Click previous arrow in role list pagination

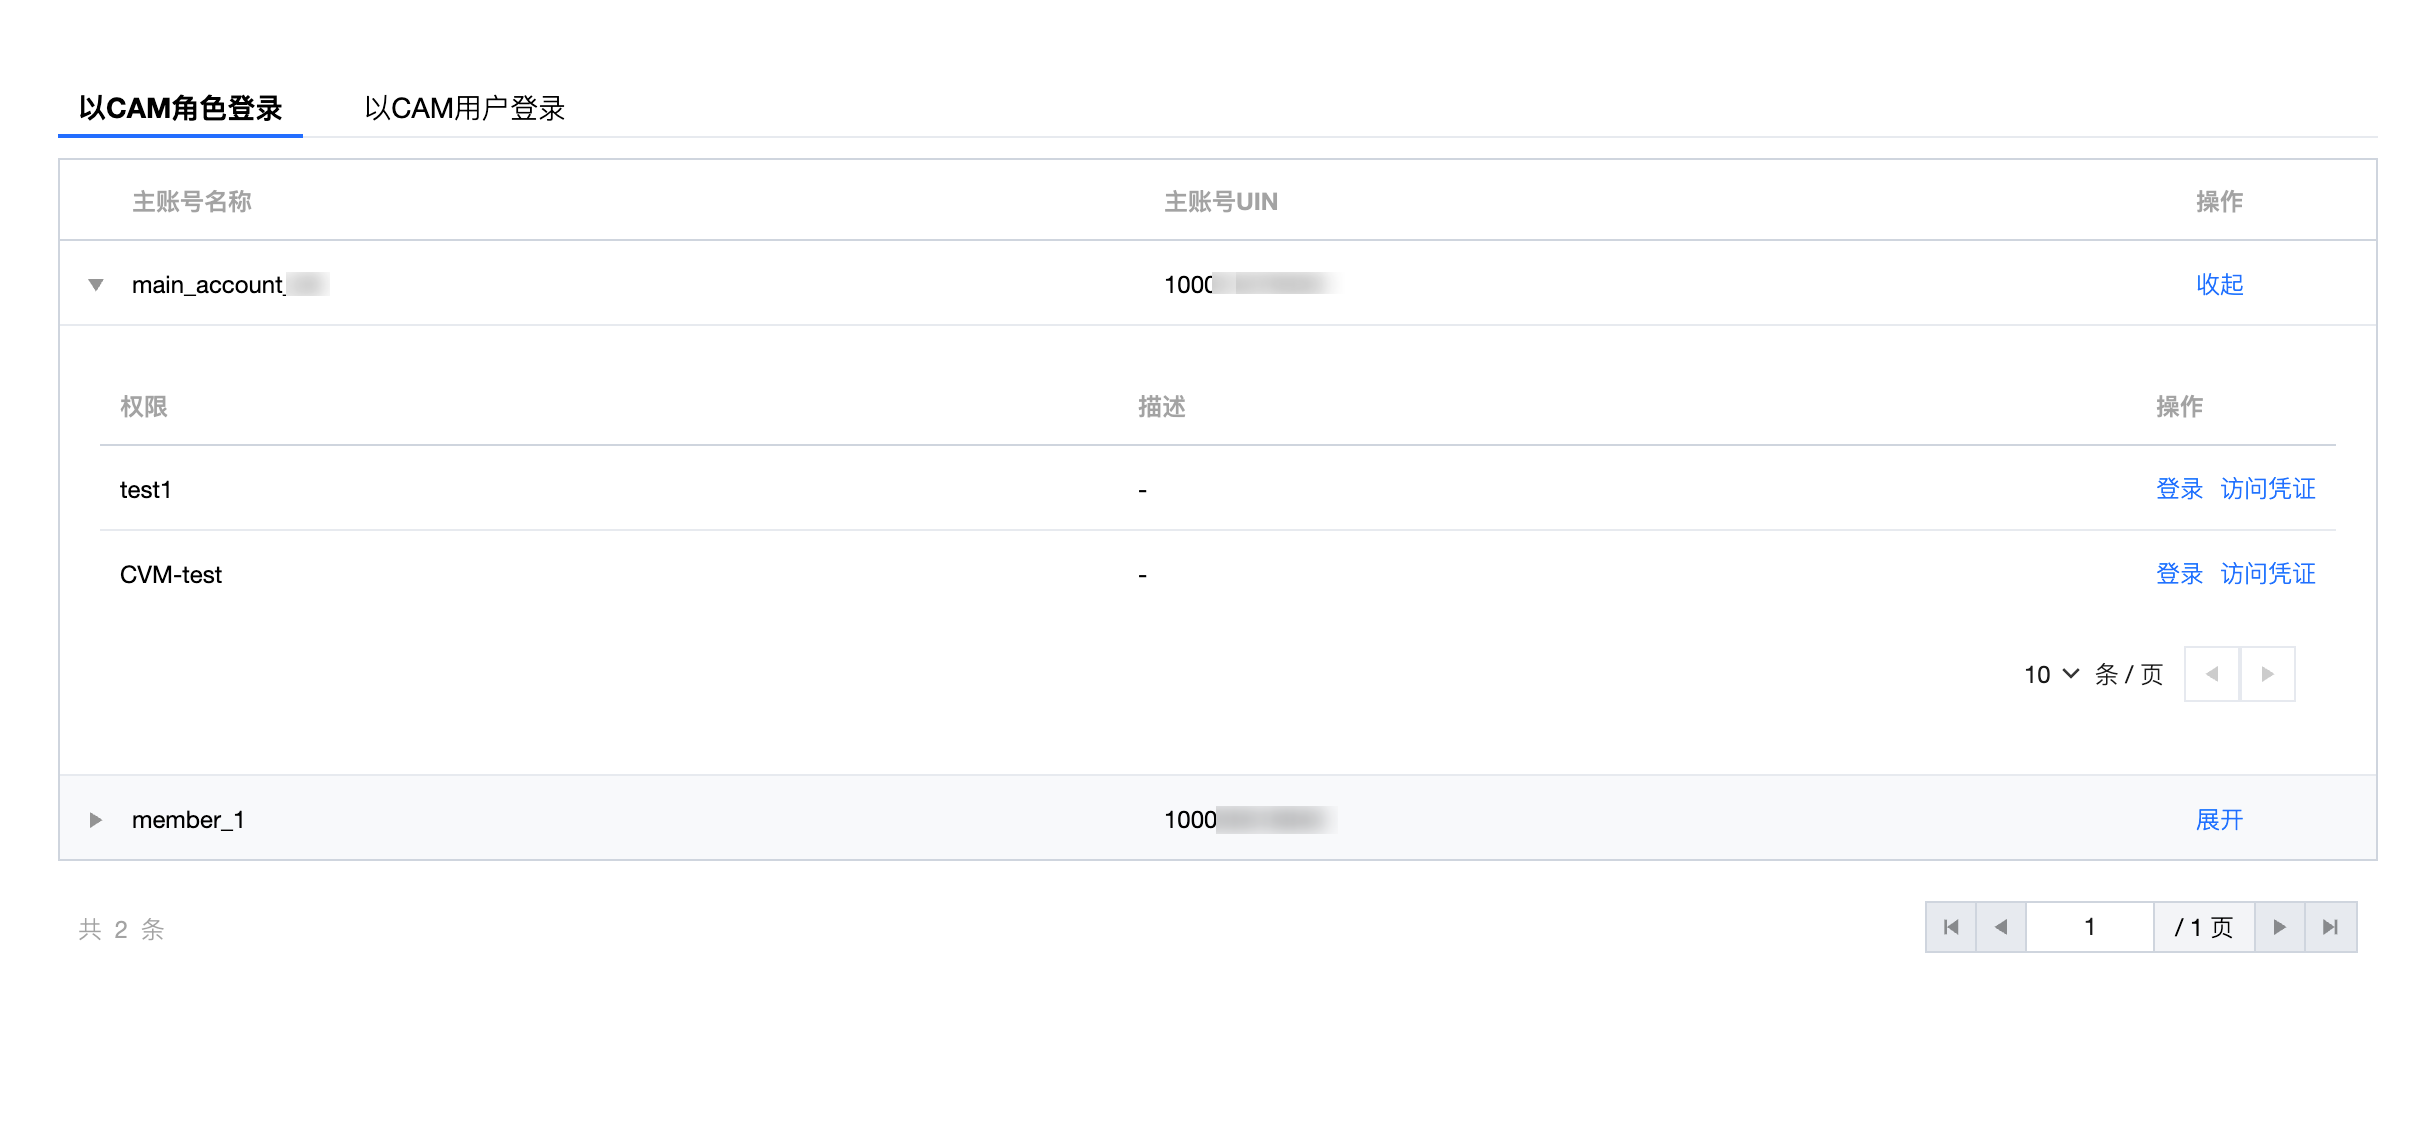(2212, 674)
